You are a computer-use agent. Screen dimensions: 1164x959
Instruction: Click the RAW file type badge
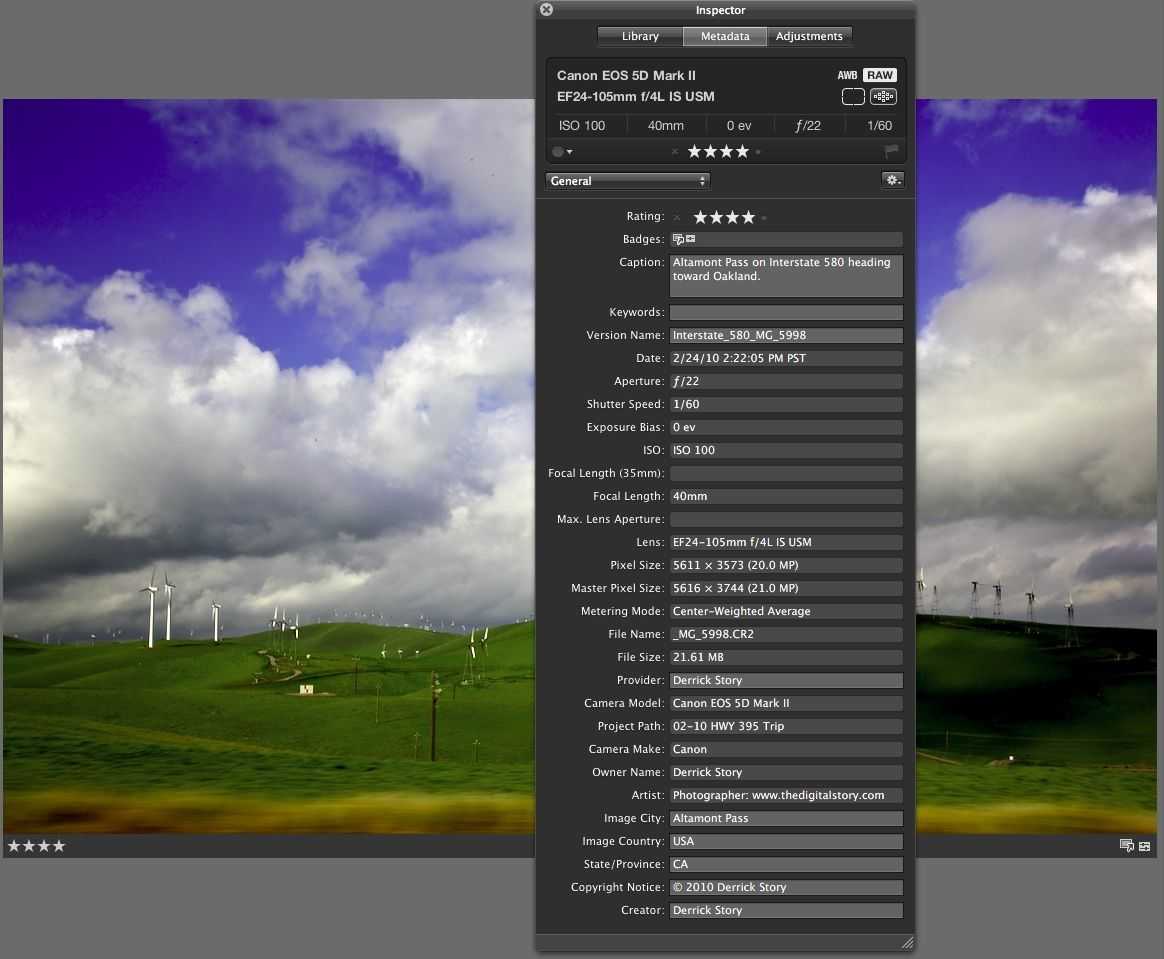click(x=880, y=75)
